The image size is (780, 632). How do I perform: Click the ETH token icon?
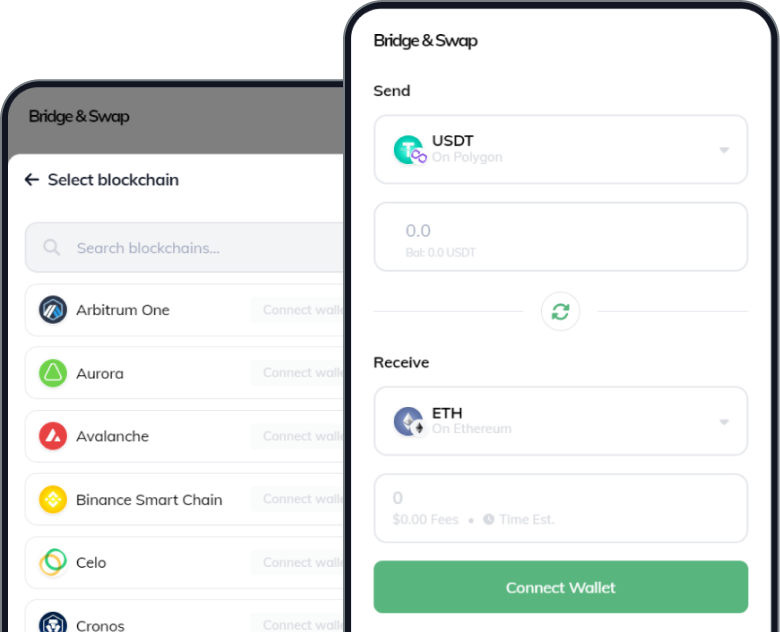[x=410, y=421]
